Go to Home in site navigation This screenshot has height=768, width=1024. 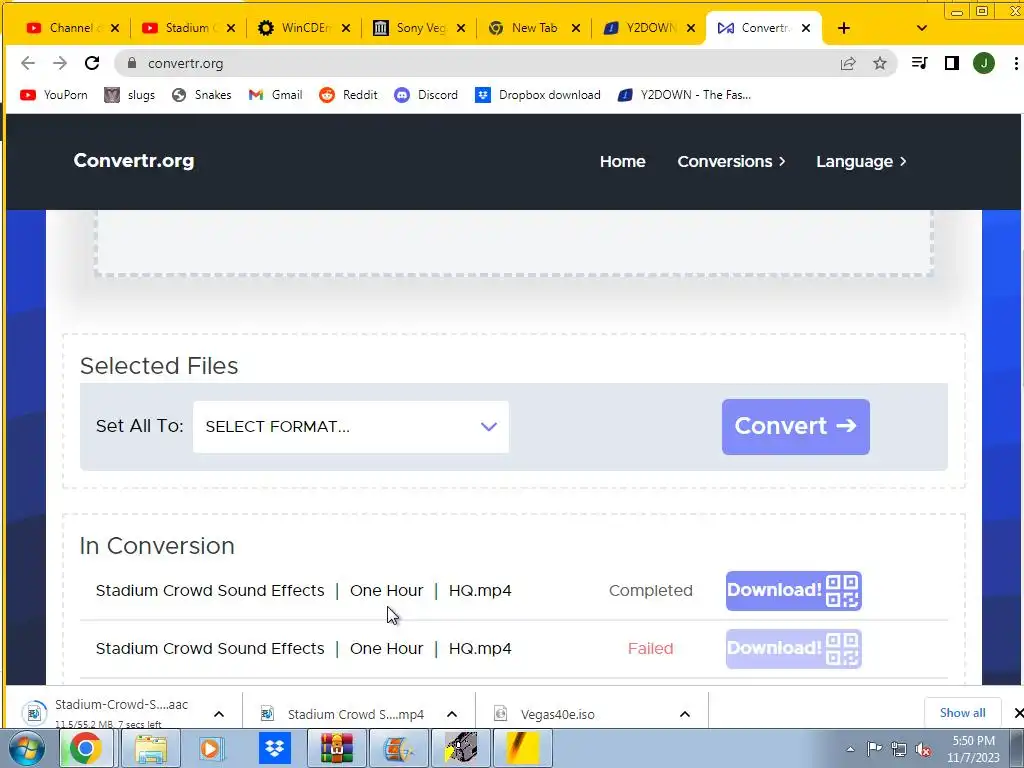pos(622,161)
